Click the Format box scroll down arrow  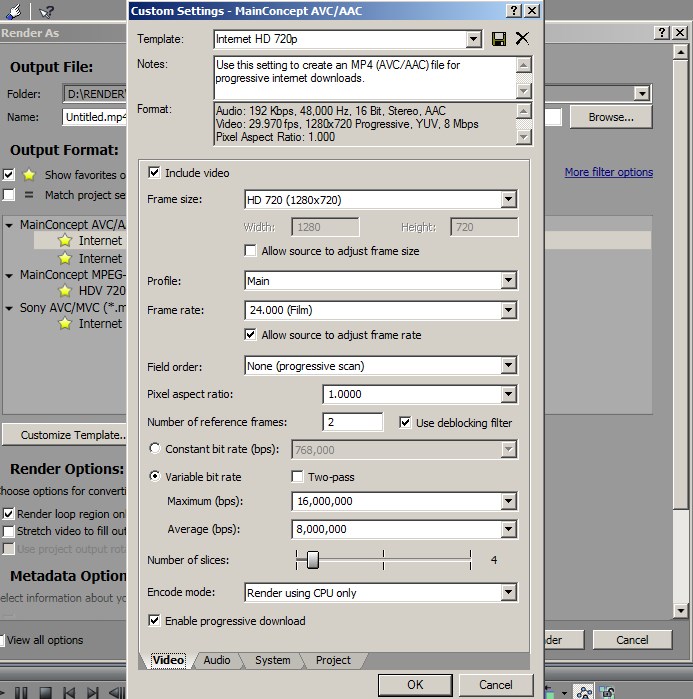(524, 137)
